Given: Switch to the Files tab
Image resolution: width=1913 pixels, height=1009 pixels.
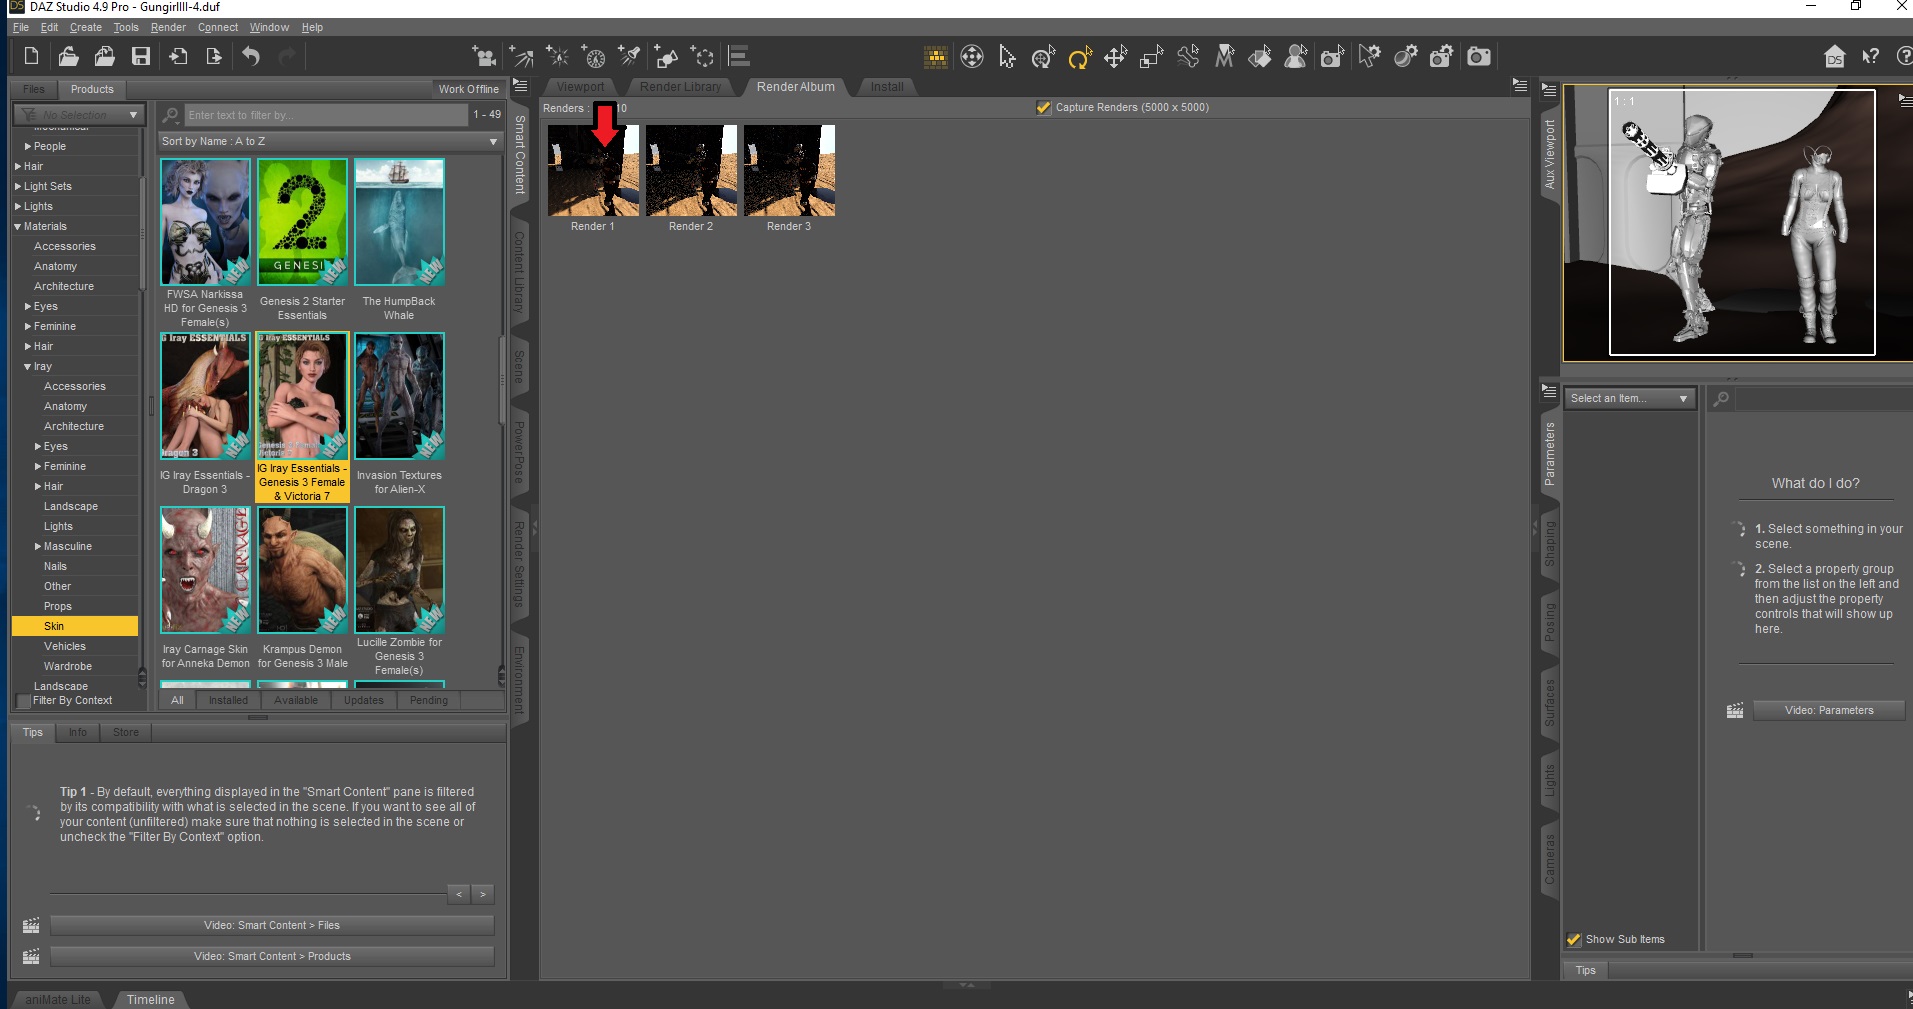Looking at the screenshot, I should (x=34, y=89).
